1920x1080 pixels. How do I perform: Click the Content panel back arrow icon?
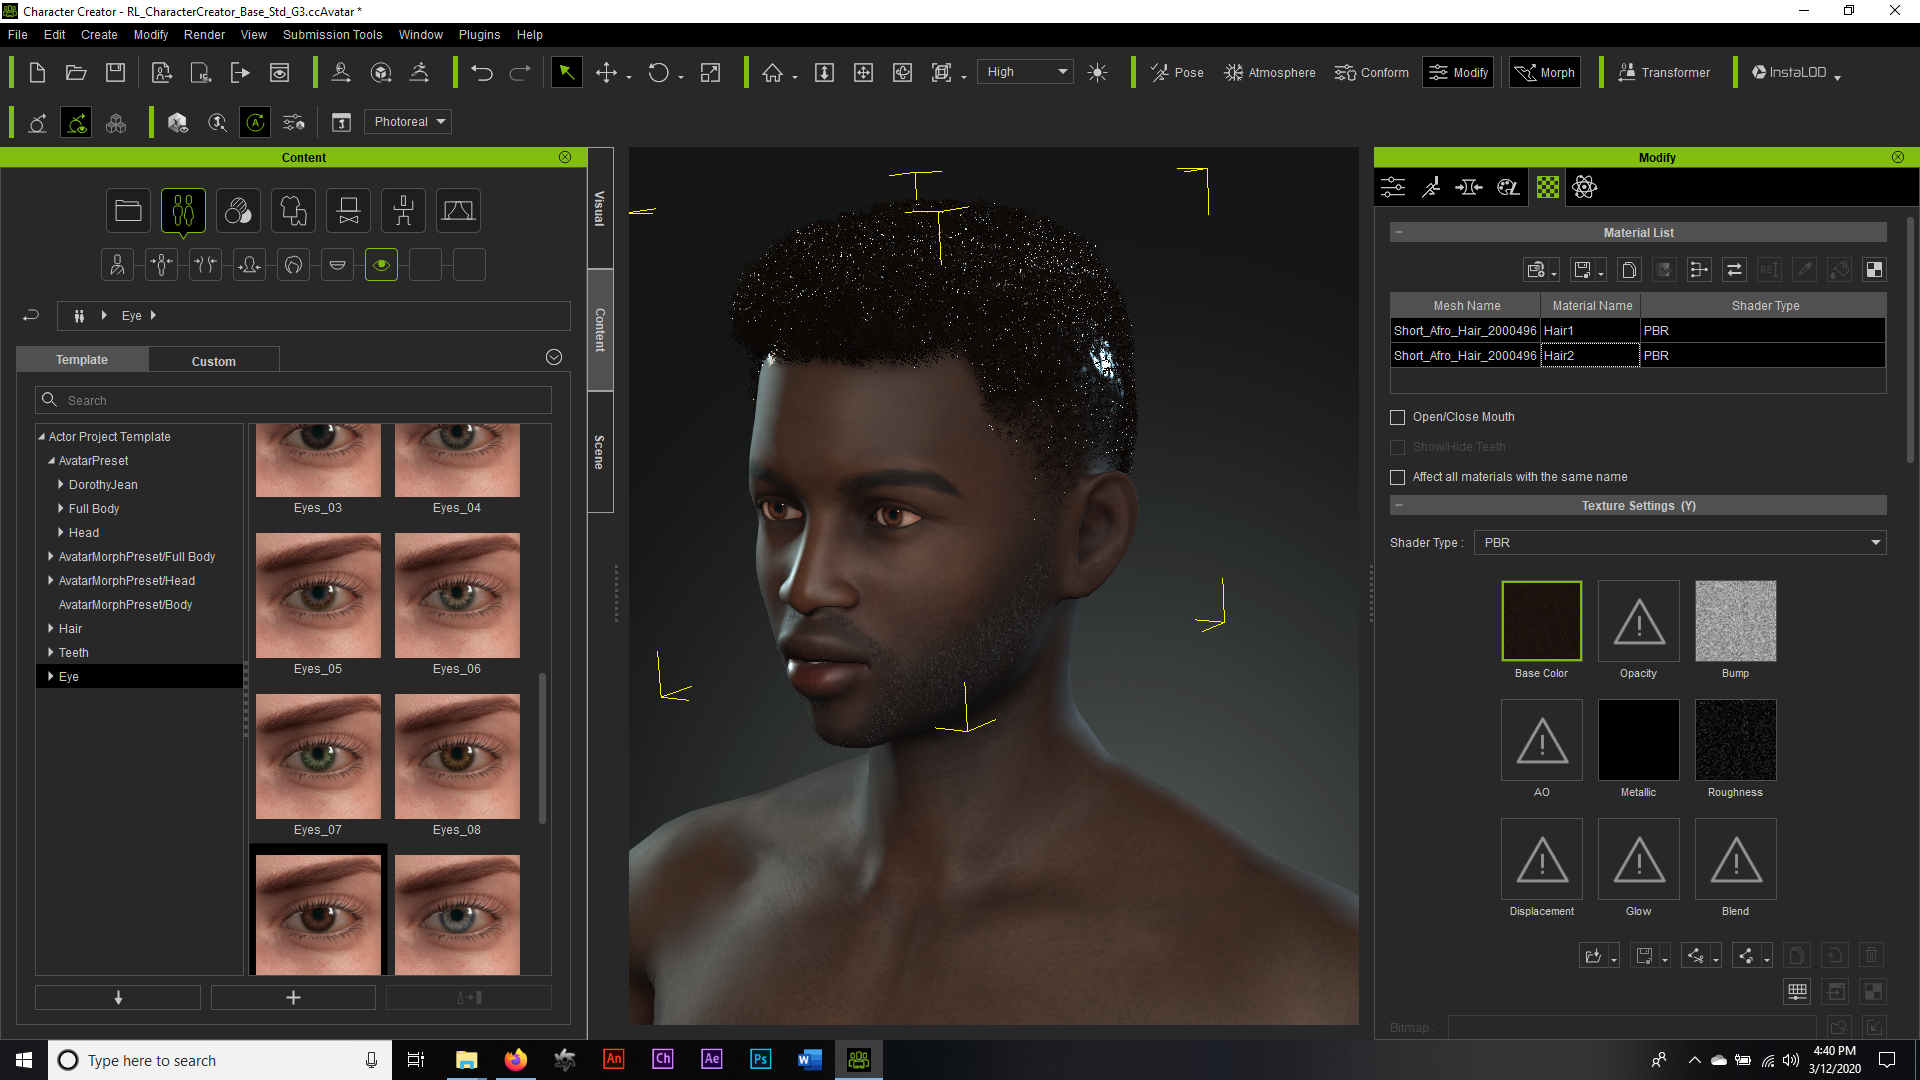pyautogui.click(x=31, y=316)
